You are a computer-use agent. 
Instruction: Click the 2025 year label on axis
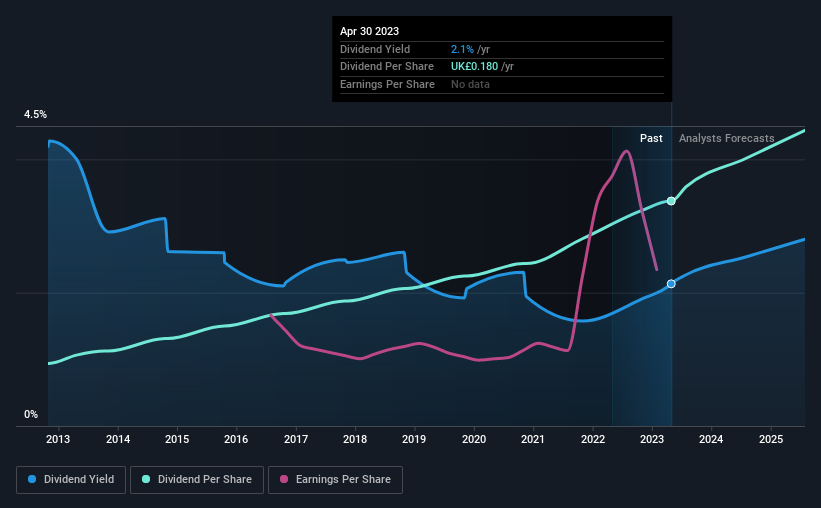(771, 439)
